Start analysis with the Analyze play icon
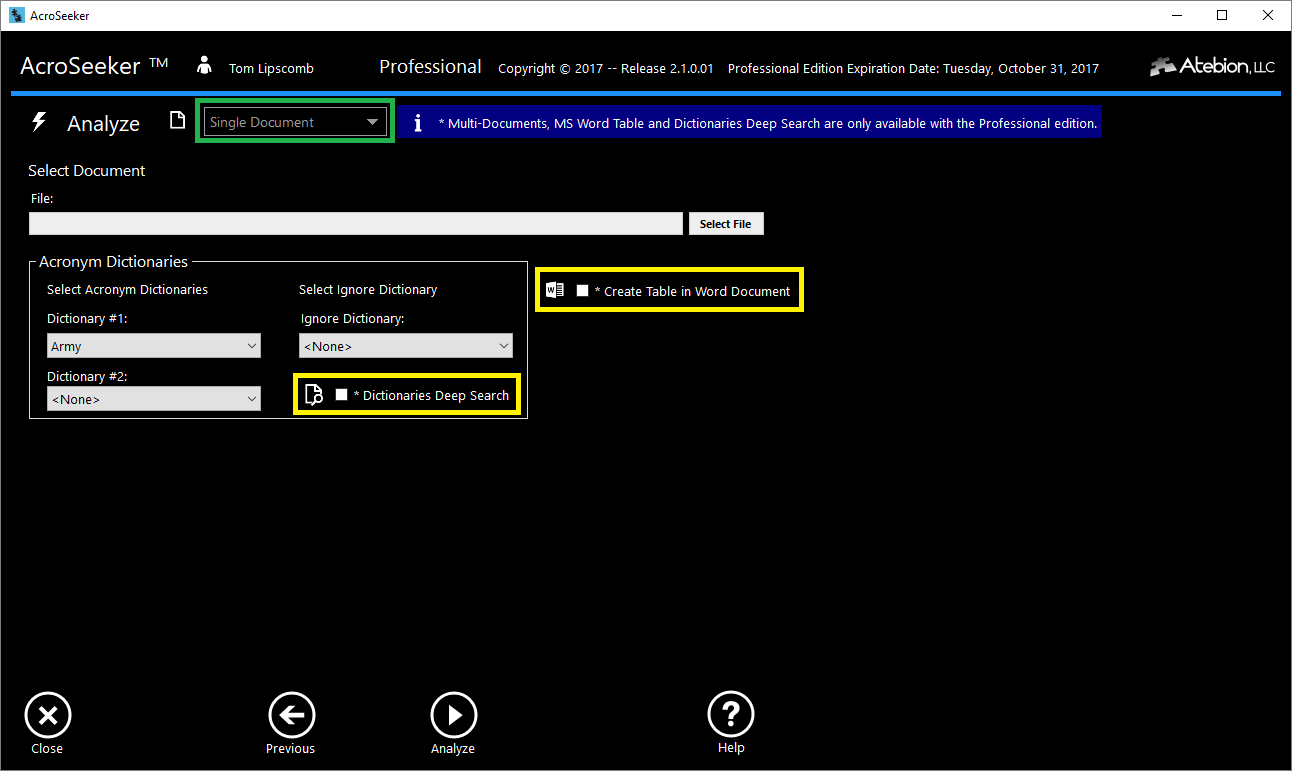 coord(453,715)
